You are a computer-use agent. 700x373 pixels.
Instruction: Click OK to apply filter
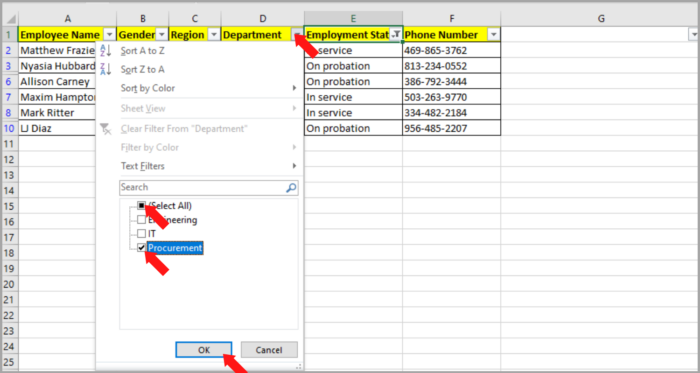[204, 350]
